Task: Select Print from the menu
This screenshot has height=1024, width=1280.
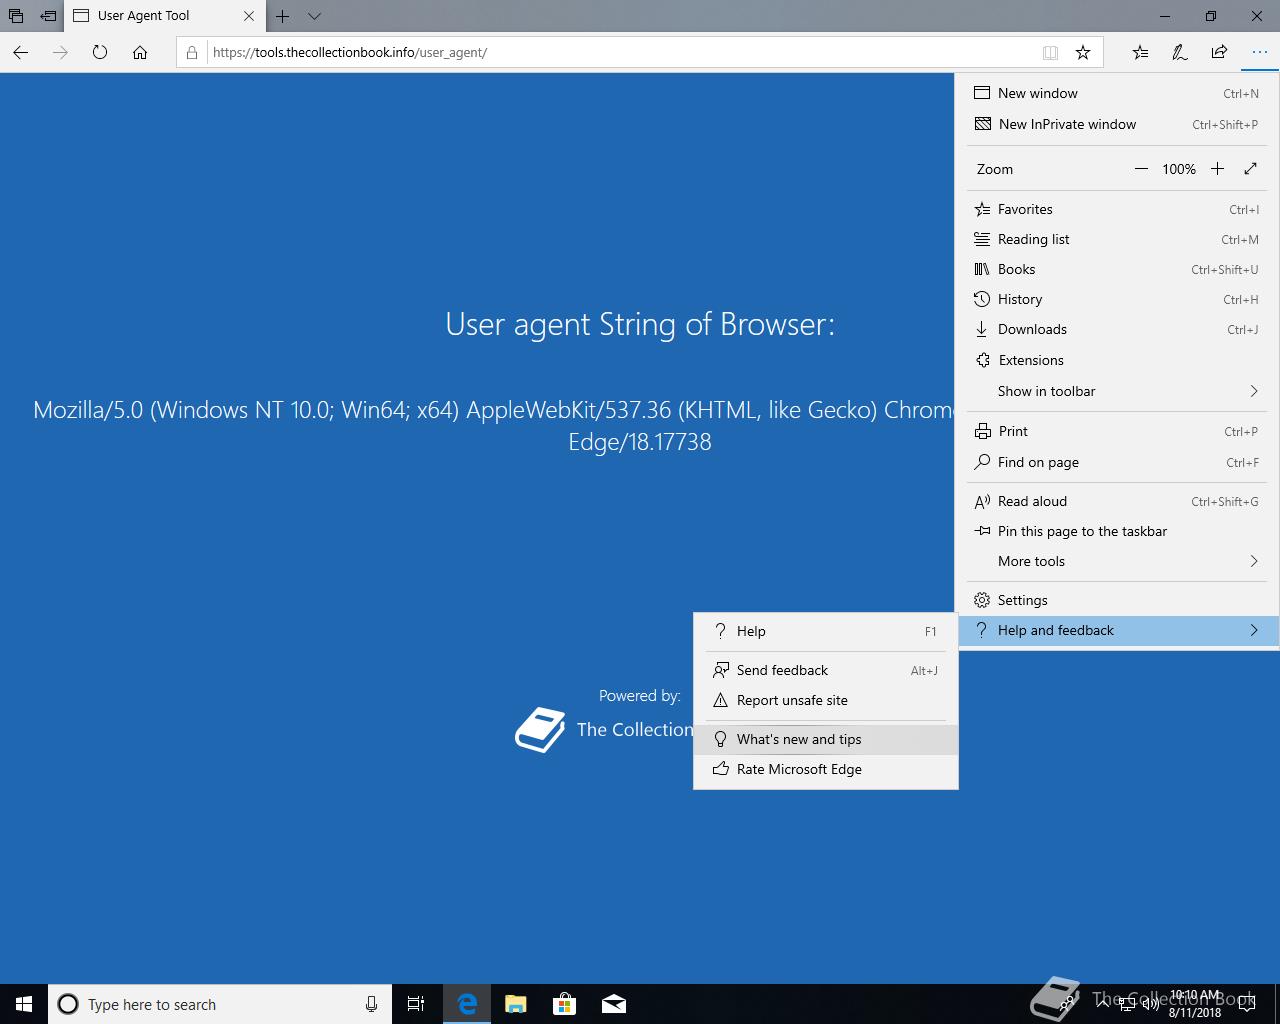Action: (x=1117, y=431)
